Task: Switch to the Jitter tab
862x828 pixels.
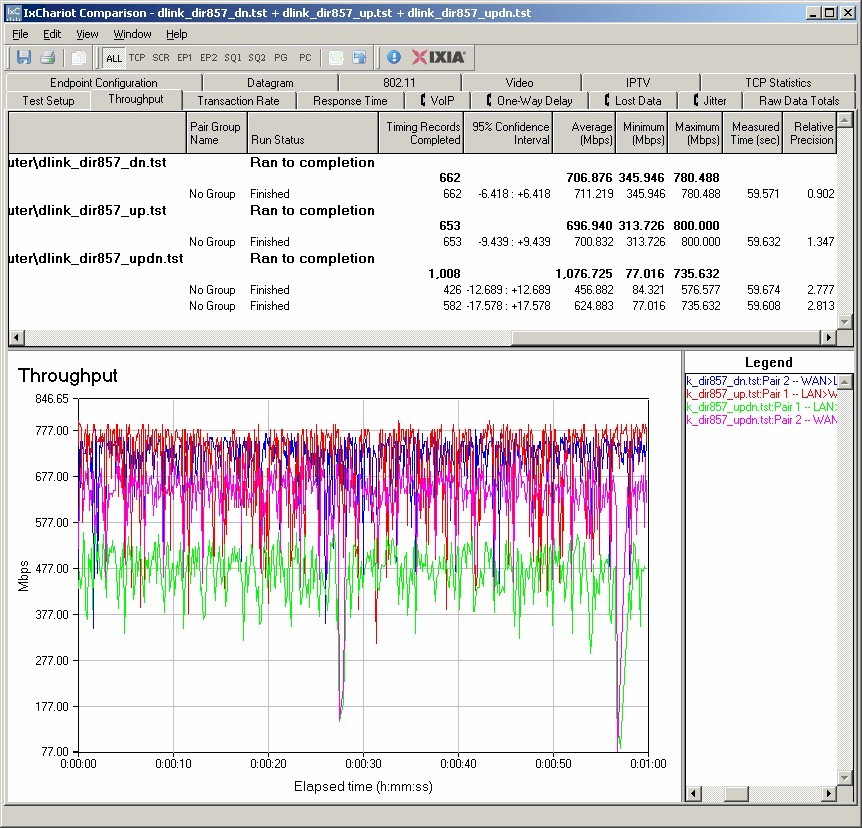Action: (710, 101)
